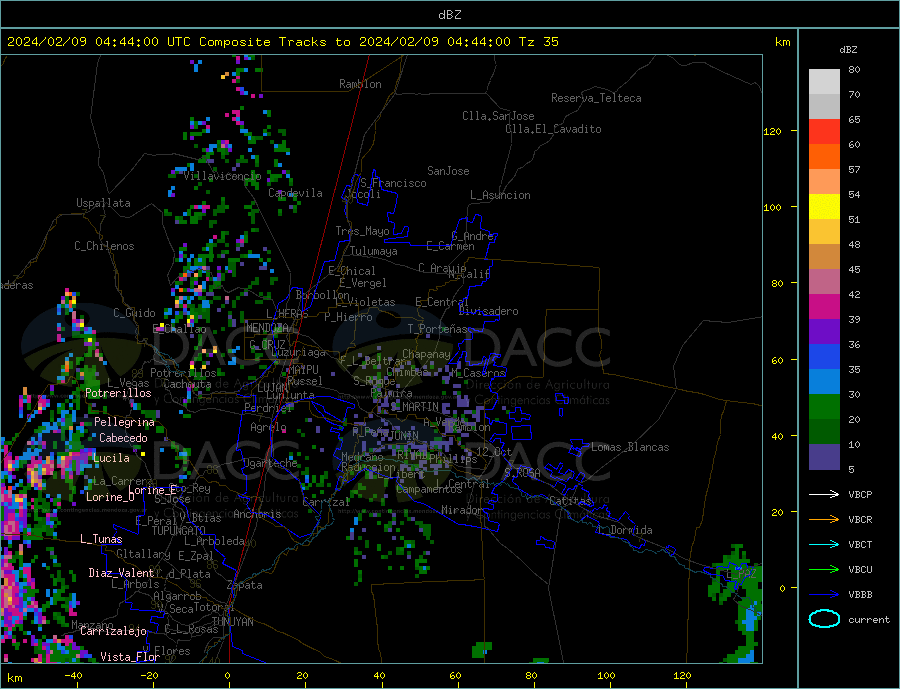Click the Zapata label
Screen dimensions: 900x689
point(245,585)
